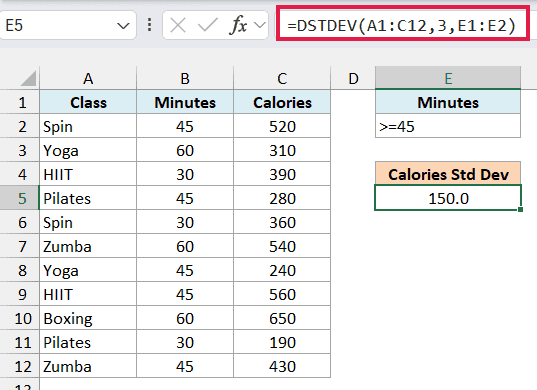Screen dimensions: 537x390
Task: Confirm the entry with the checkmark icon
Action: point(208,25)
